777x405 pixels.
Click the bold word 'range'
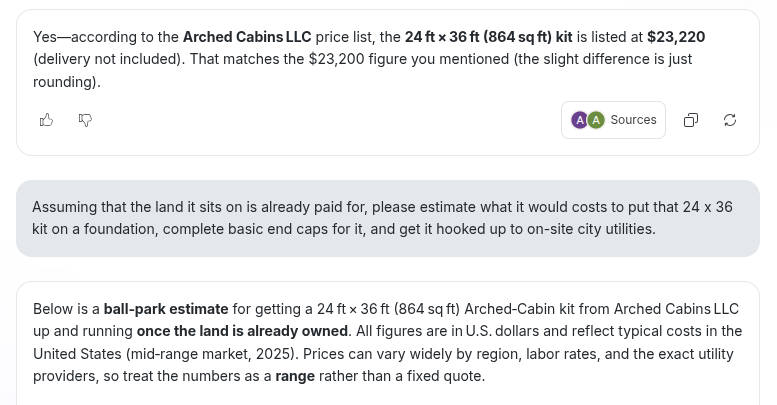point(295,376)
